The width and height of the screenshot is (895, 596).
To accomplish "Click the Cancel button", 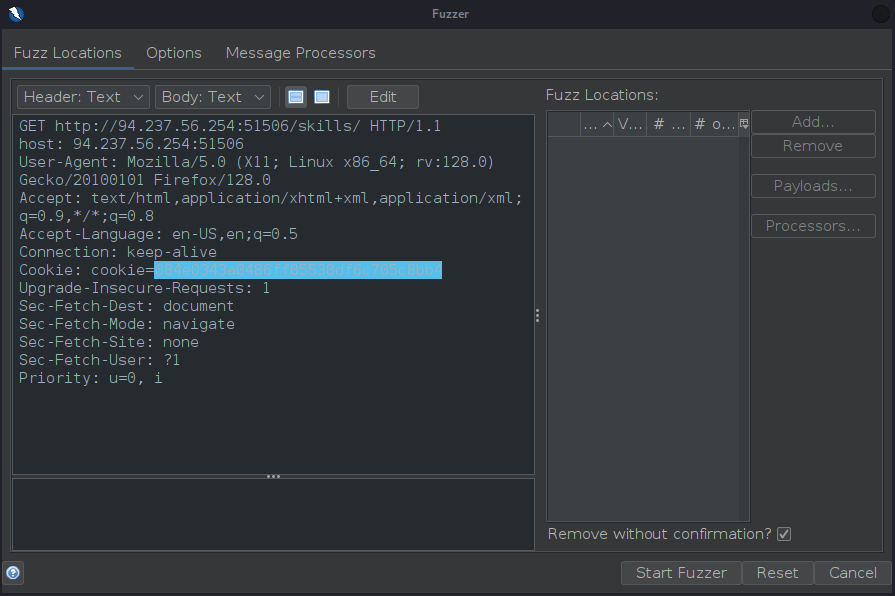I will click(x=852, y=573).
